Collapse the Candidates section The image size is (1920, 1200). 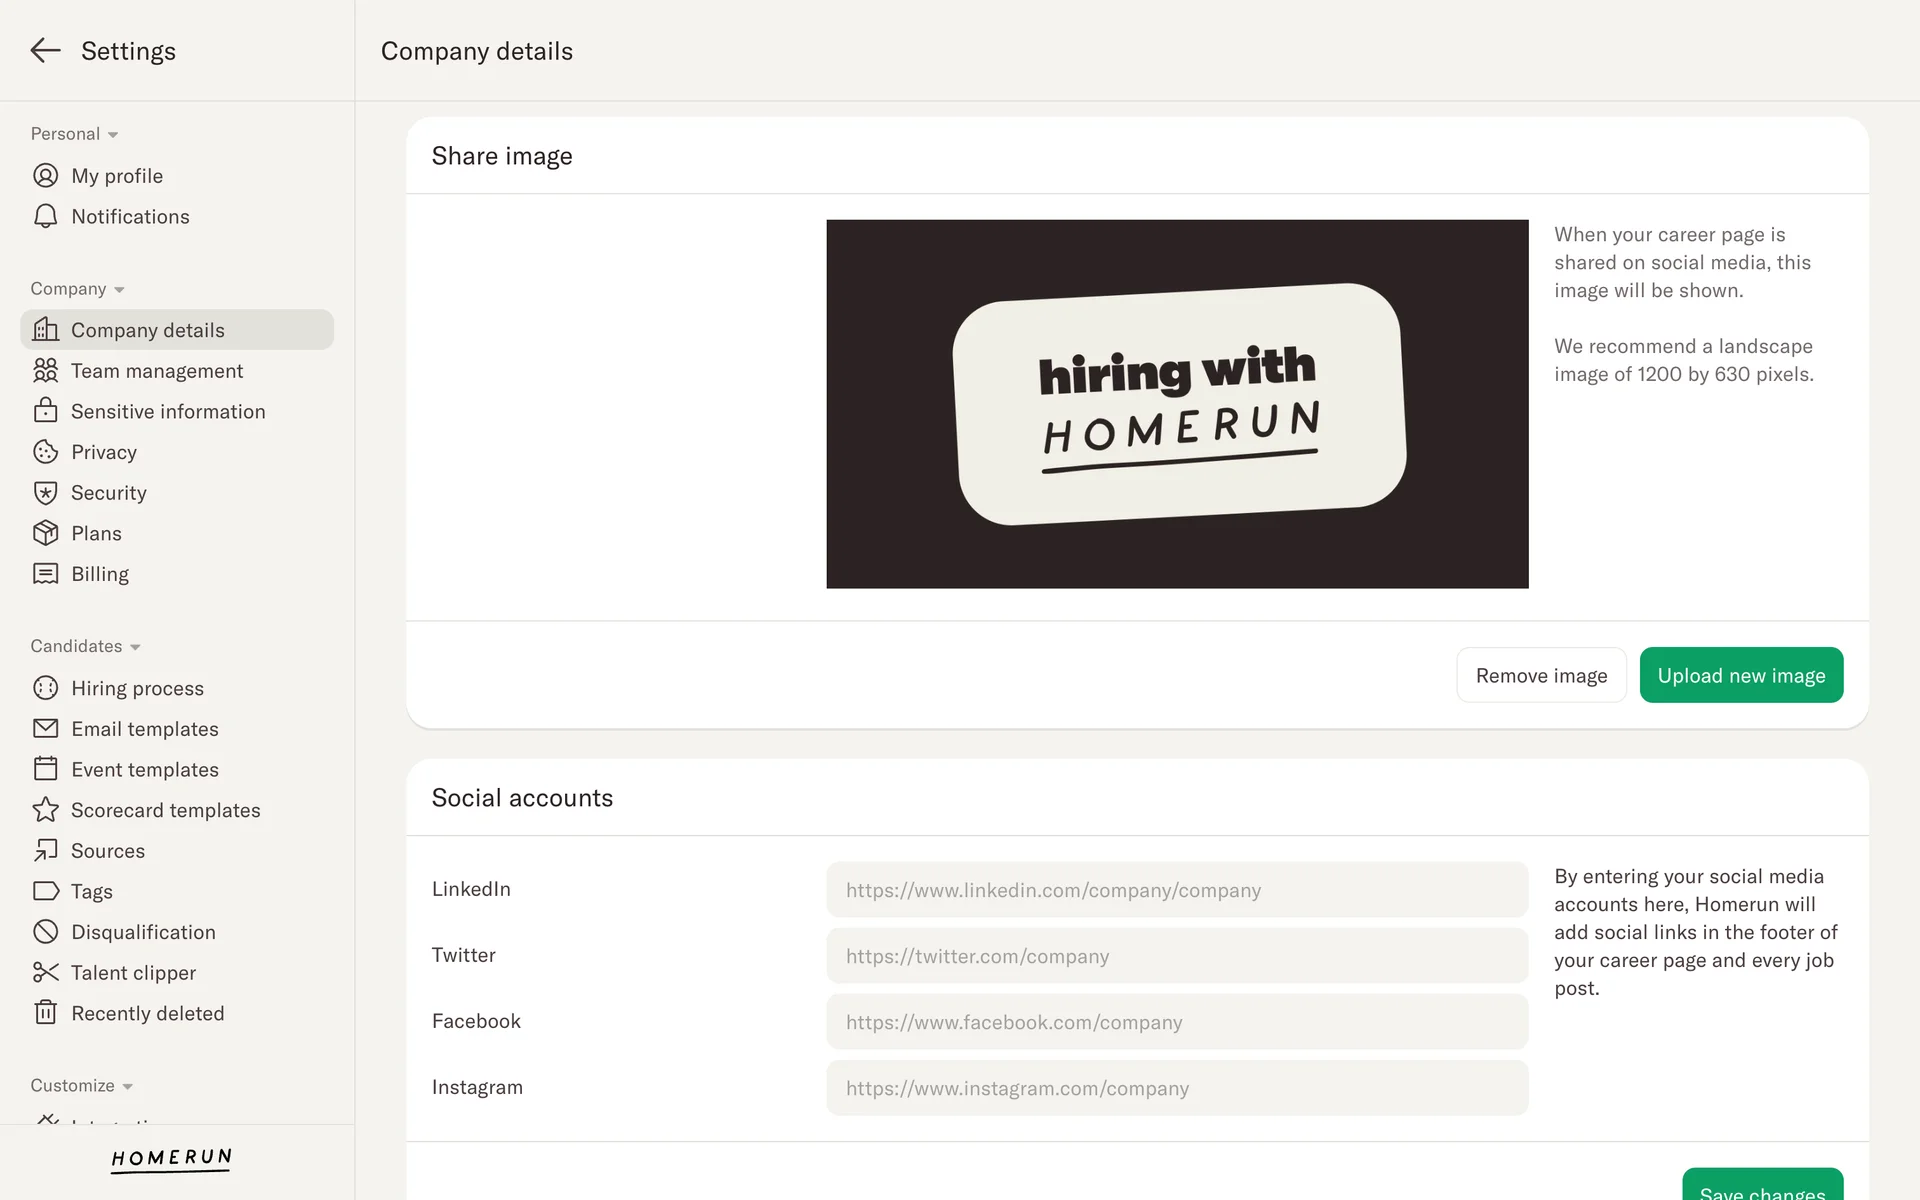click(135, 647)
